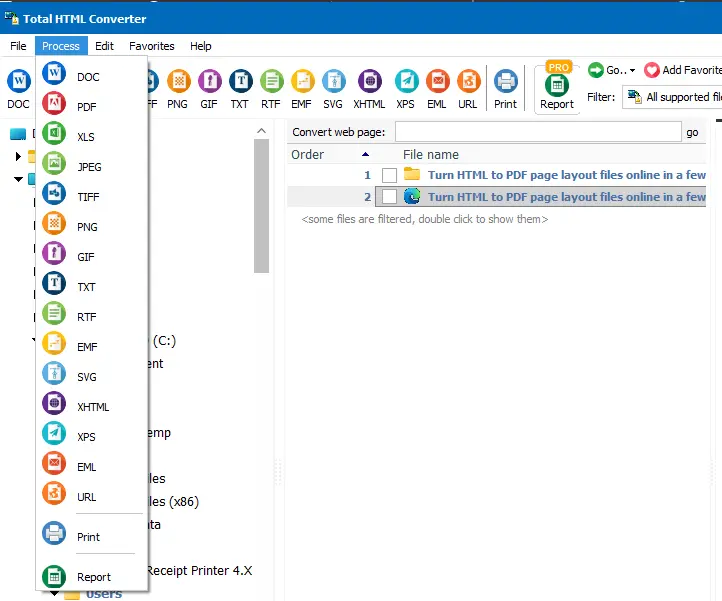Select the (C:) drive tree item

pyautogui.click(x=162, y=341)
